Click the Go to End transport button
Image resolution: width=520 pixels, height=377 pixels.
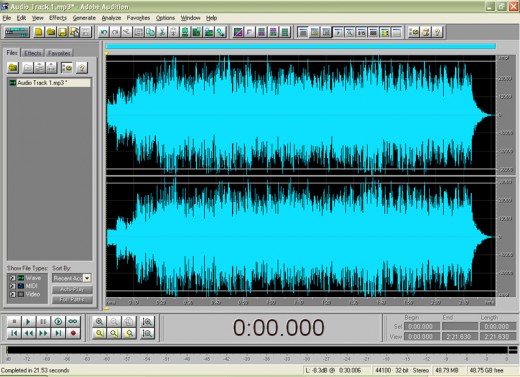point(58,333)
